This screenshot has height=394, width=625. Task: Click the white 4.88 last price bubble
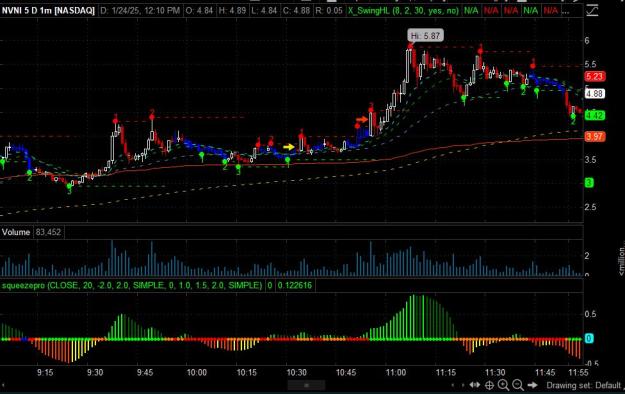595,94
